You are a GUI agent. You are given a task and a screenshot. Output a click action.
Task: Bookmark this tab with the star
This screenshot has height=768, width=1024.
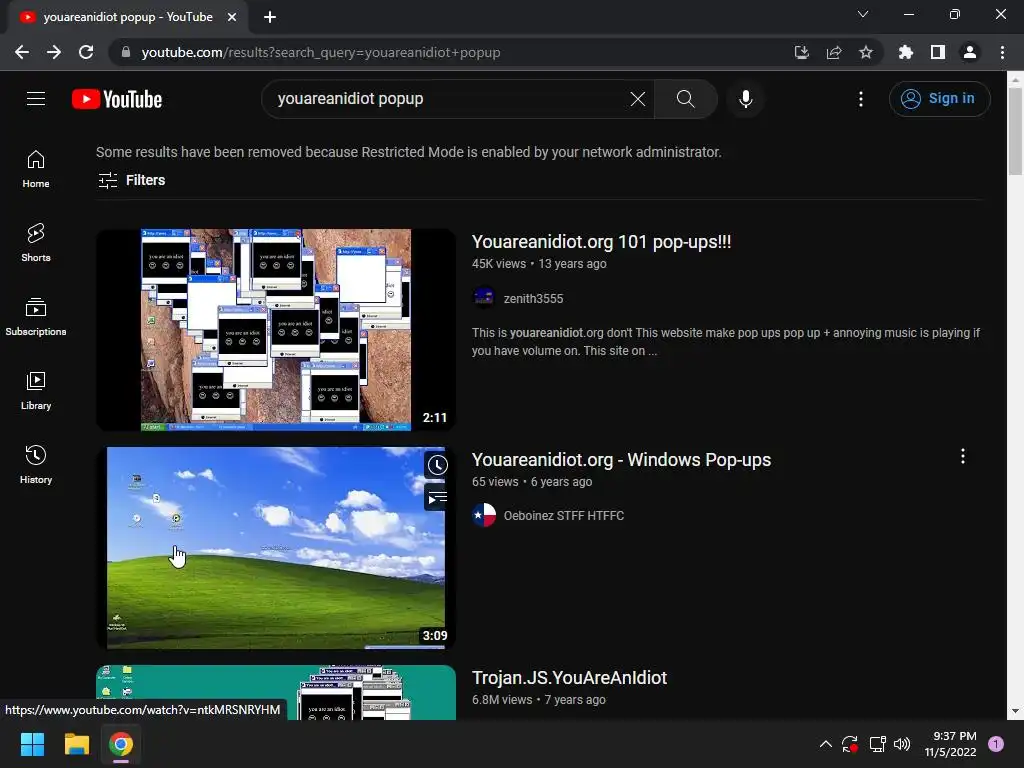click(866, 52)
